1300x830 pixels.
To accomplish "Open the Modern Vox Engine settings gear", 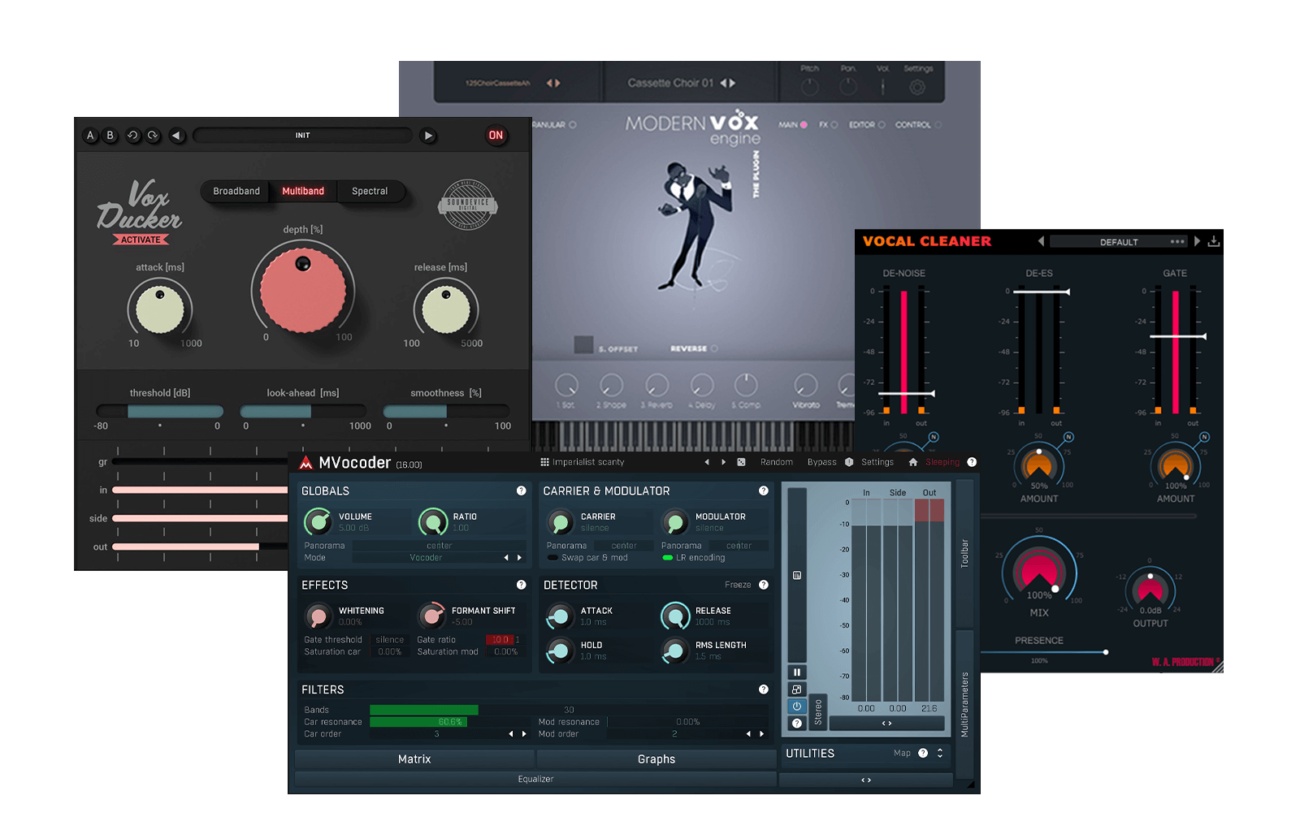I will pyautogui.click(x=917, y=87).
